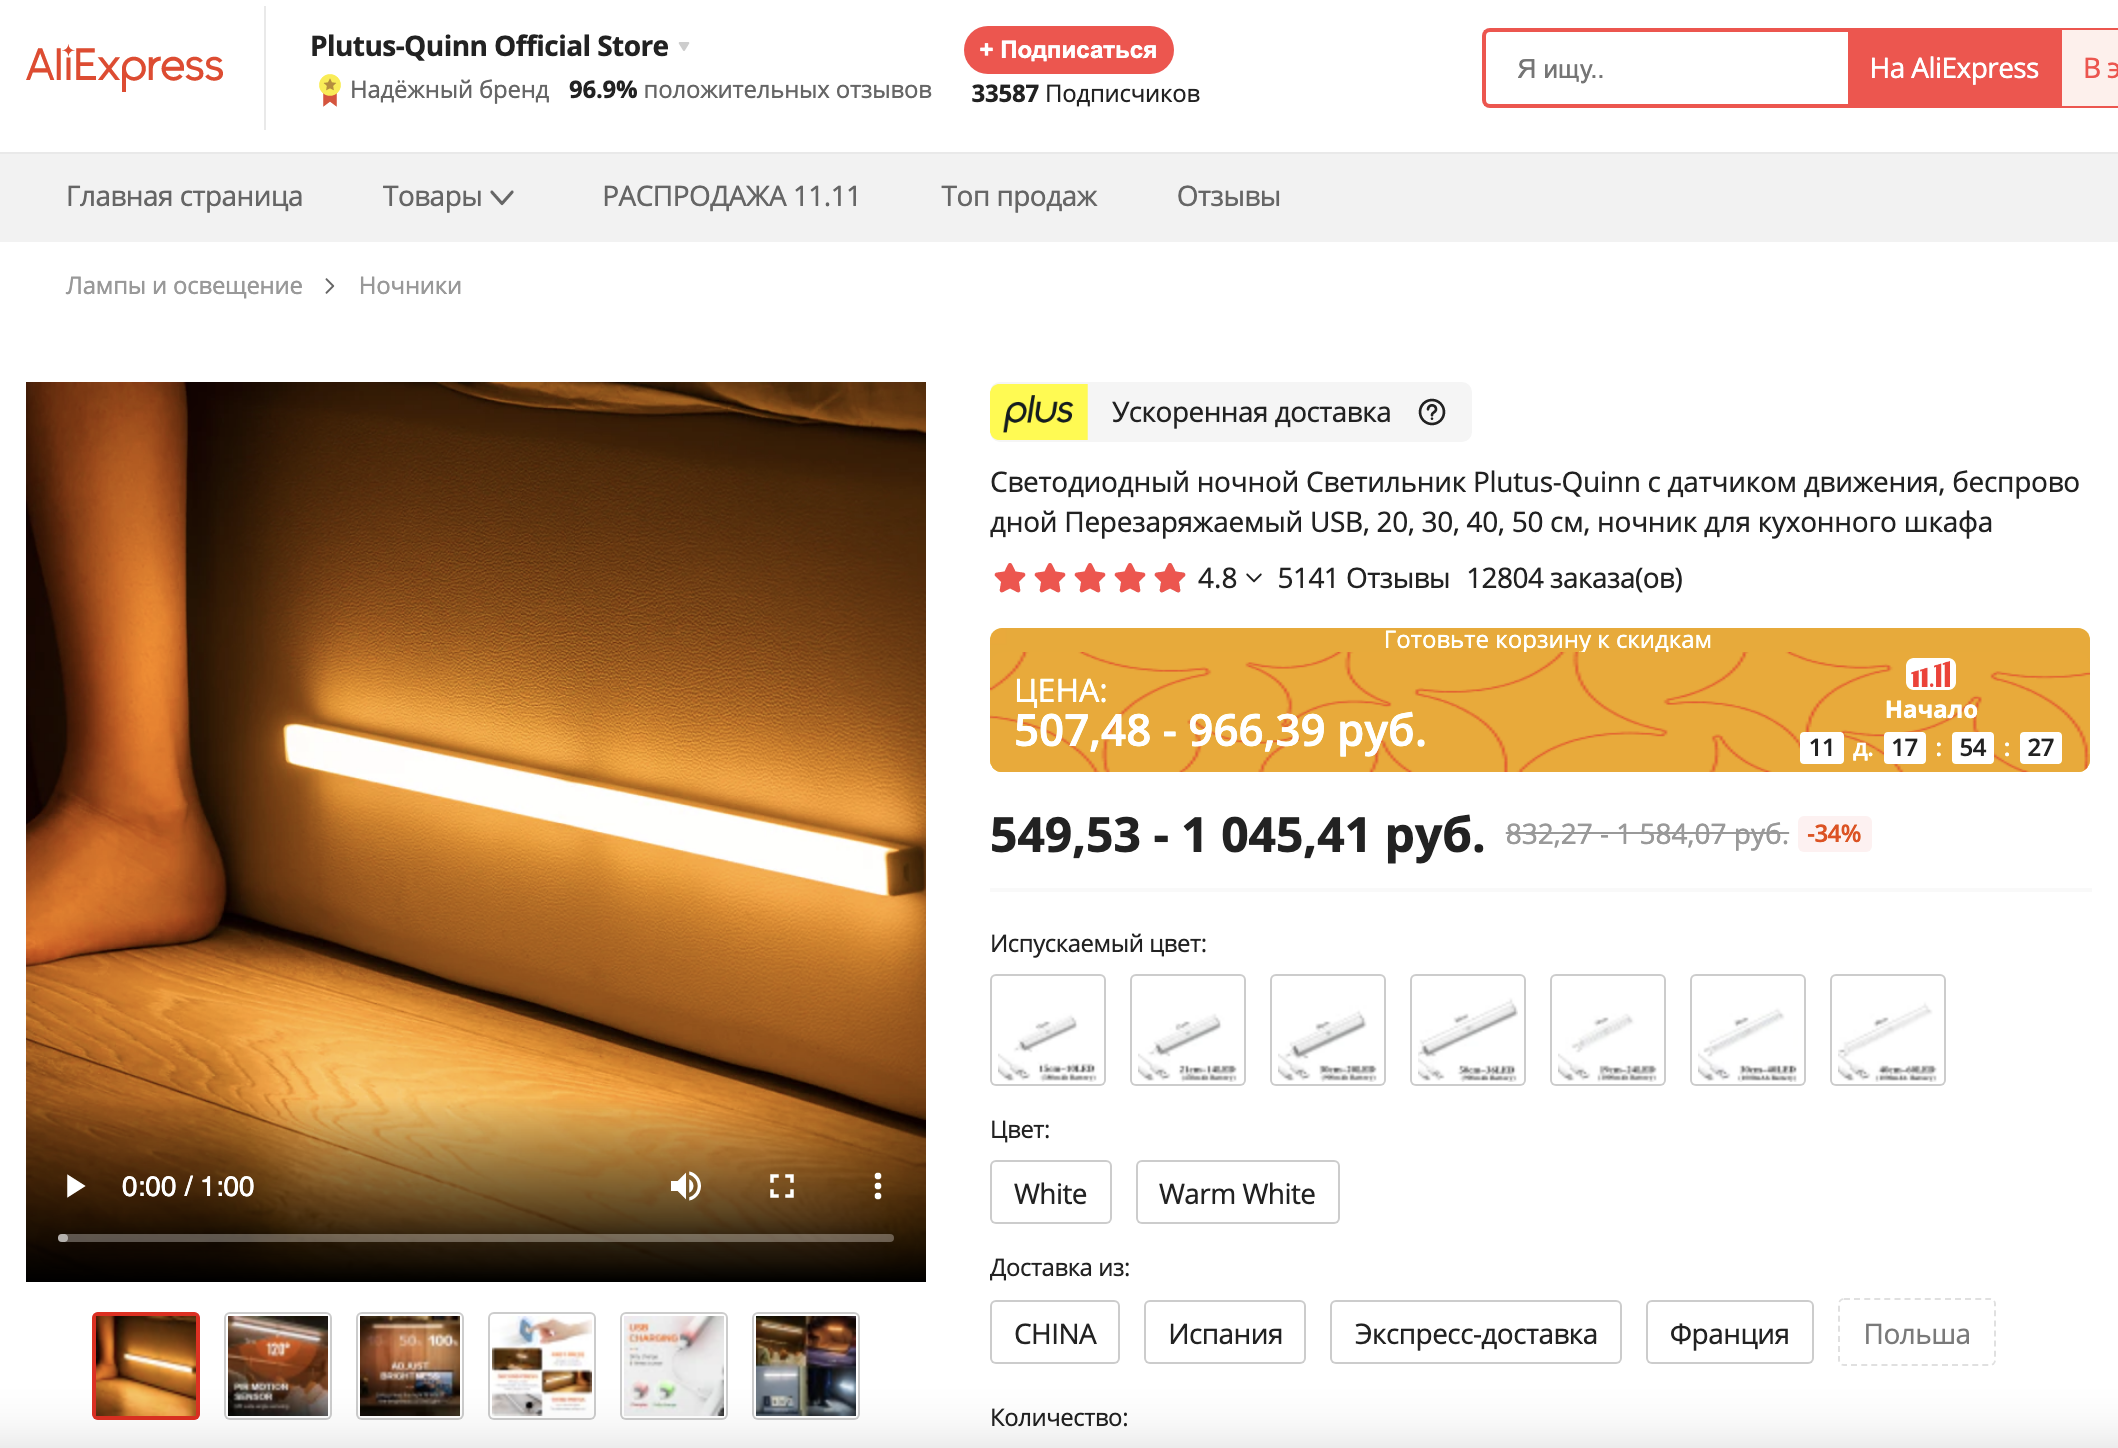Click the Подписаться subscribe button

tap(1068, 50)
